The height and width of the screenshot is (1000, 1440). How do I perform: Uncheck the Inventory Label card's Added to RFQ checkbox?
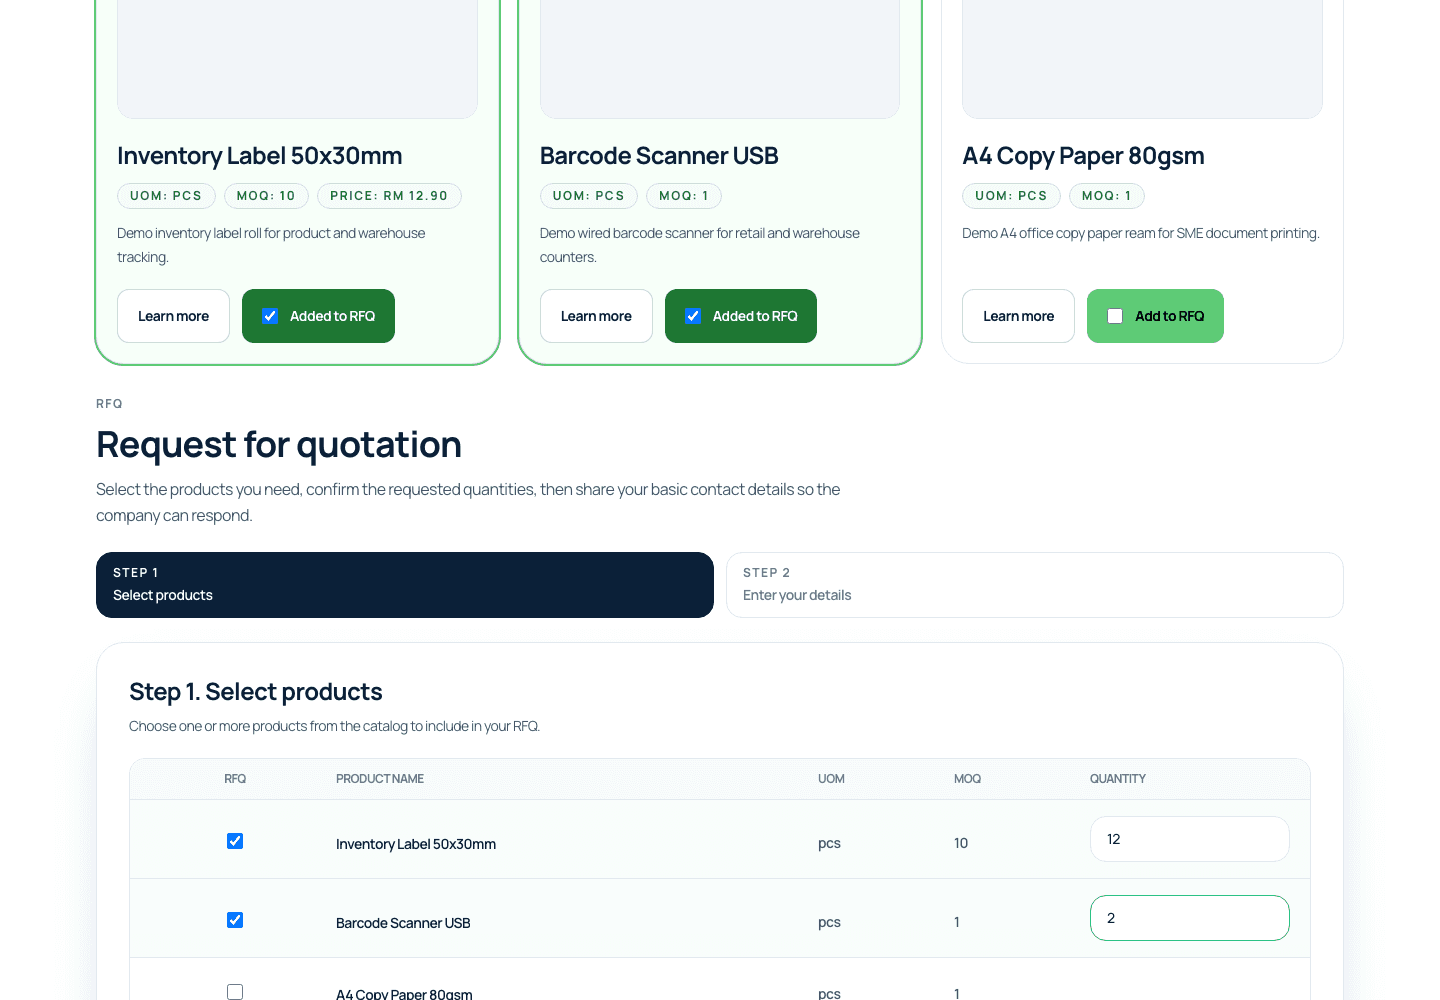coord(270,316)
